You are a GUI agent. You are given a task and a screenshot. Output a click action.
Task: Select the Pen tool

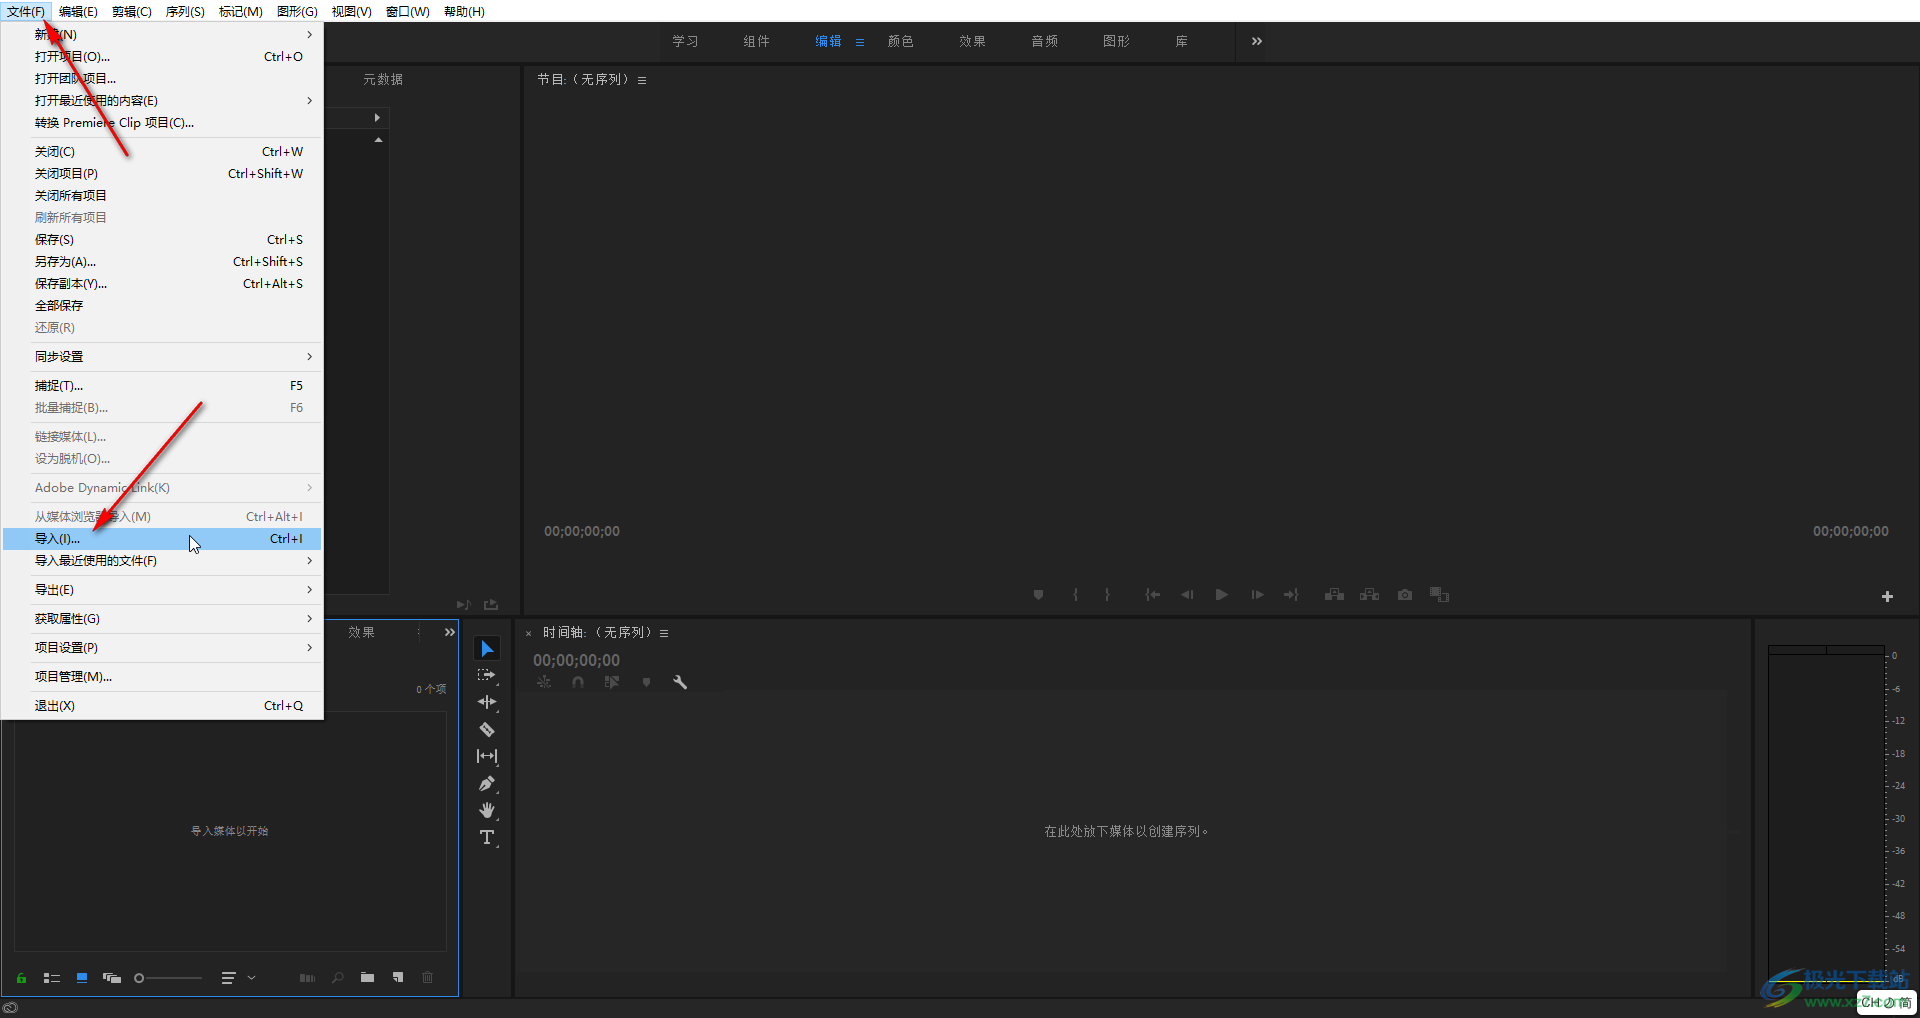pyautogui.click(x=487, y=784)
